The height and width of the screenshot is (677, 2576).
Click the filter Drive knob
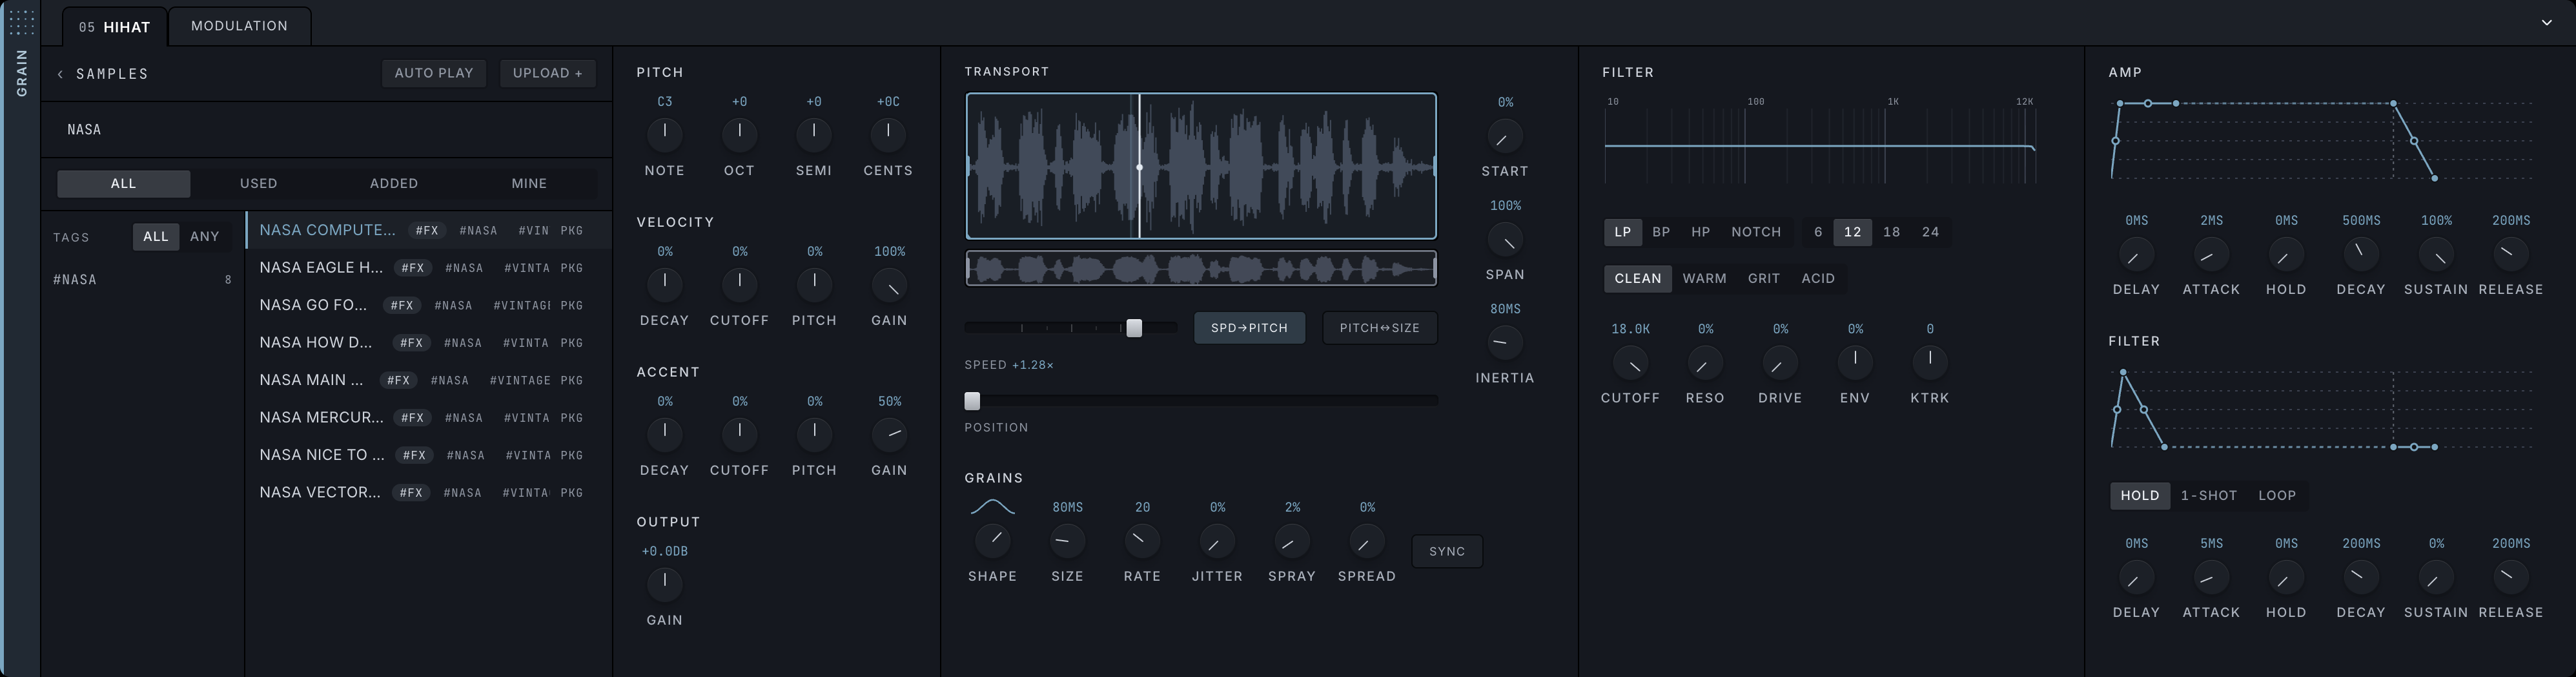[1780, 362]
